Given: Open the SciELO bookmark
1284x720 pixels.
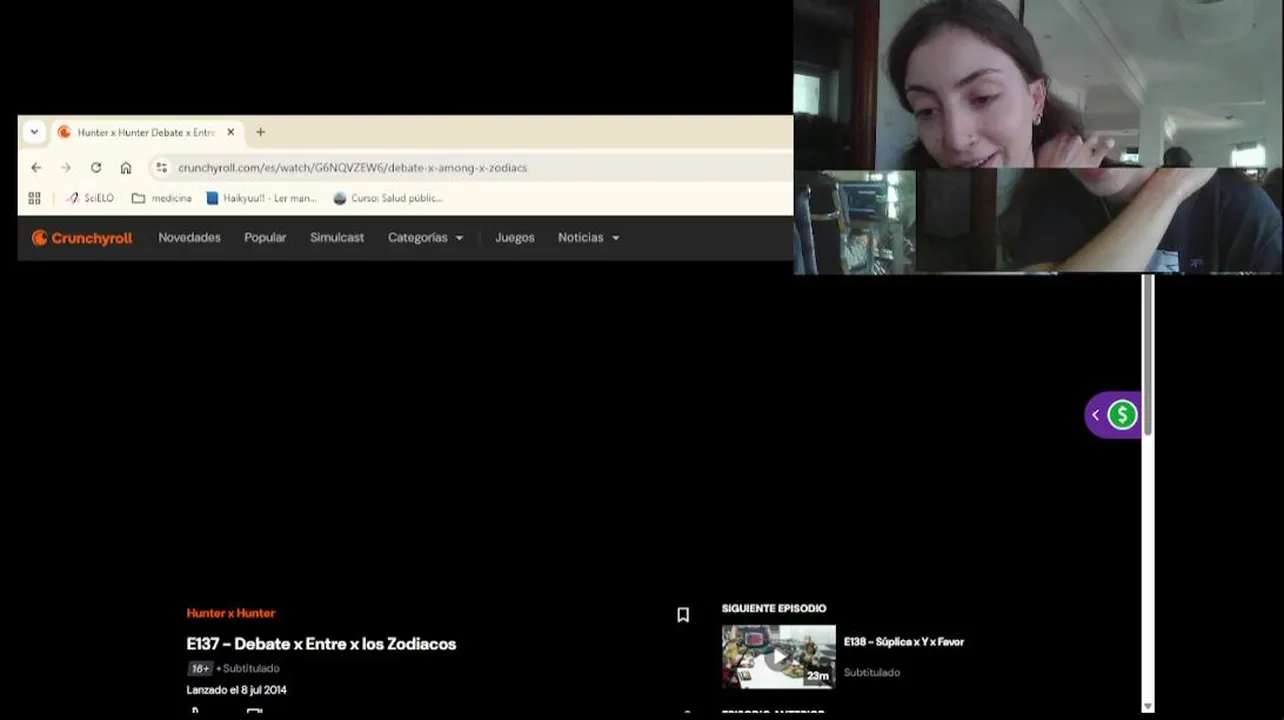Looking at the screenshot, I should click(90, 198).
